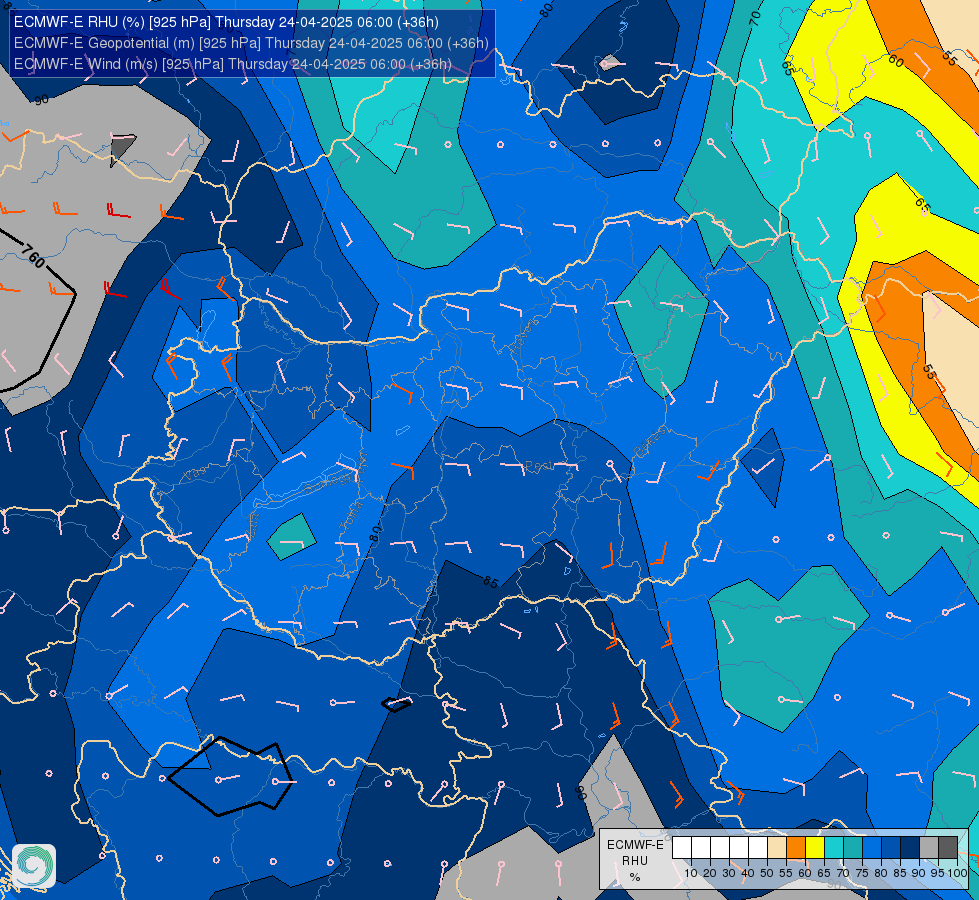Click the orange 55–60 legend swatch
Screen dimensions: 979x900
[x=795, y=848]
